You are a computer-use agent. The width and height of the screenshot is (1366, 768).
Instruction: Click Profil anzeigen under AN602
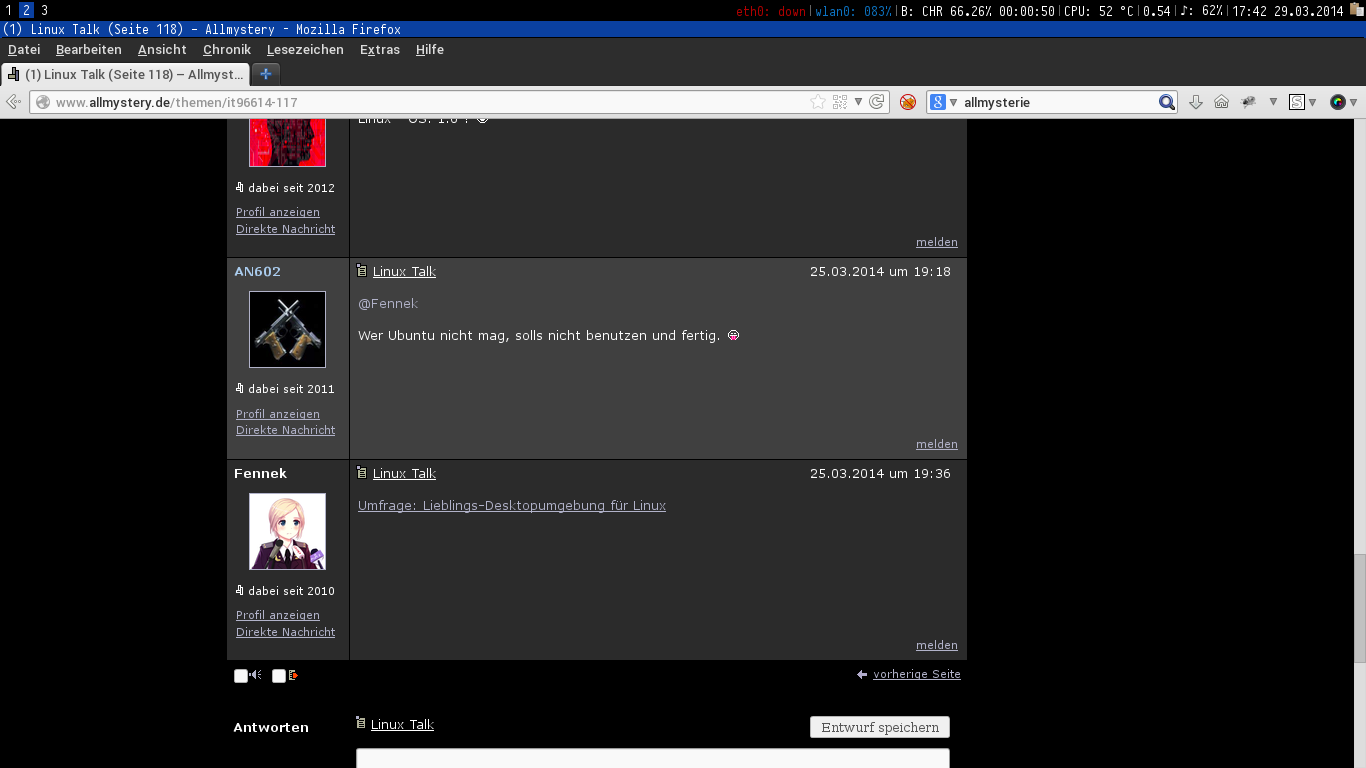pyautogui.click(x=278, y=413)
